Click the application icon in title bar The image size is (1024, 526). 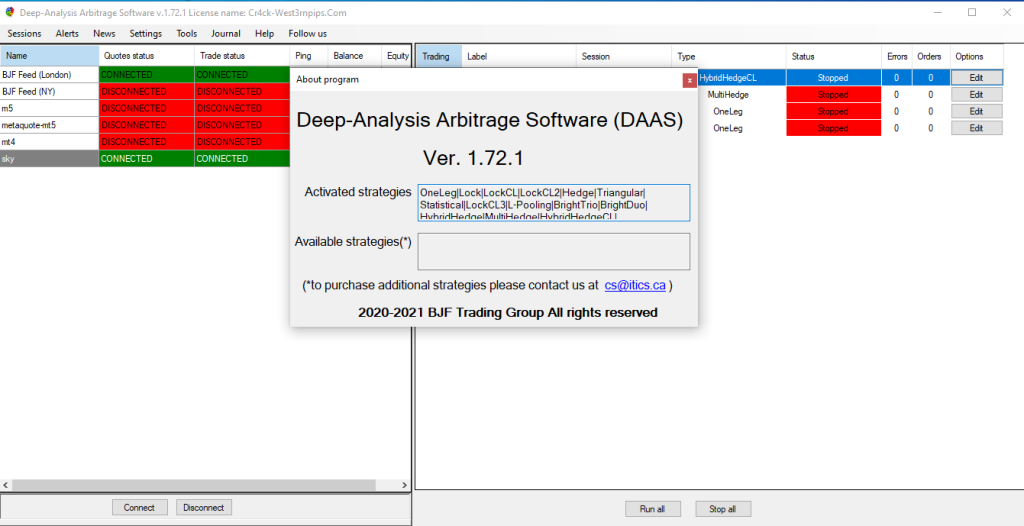(x=10, y=12)
